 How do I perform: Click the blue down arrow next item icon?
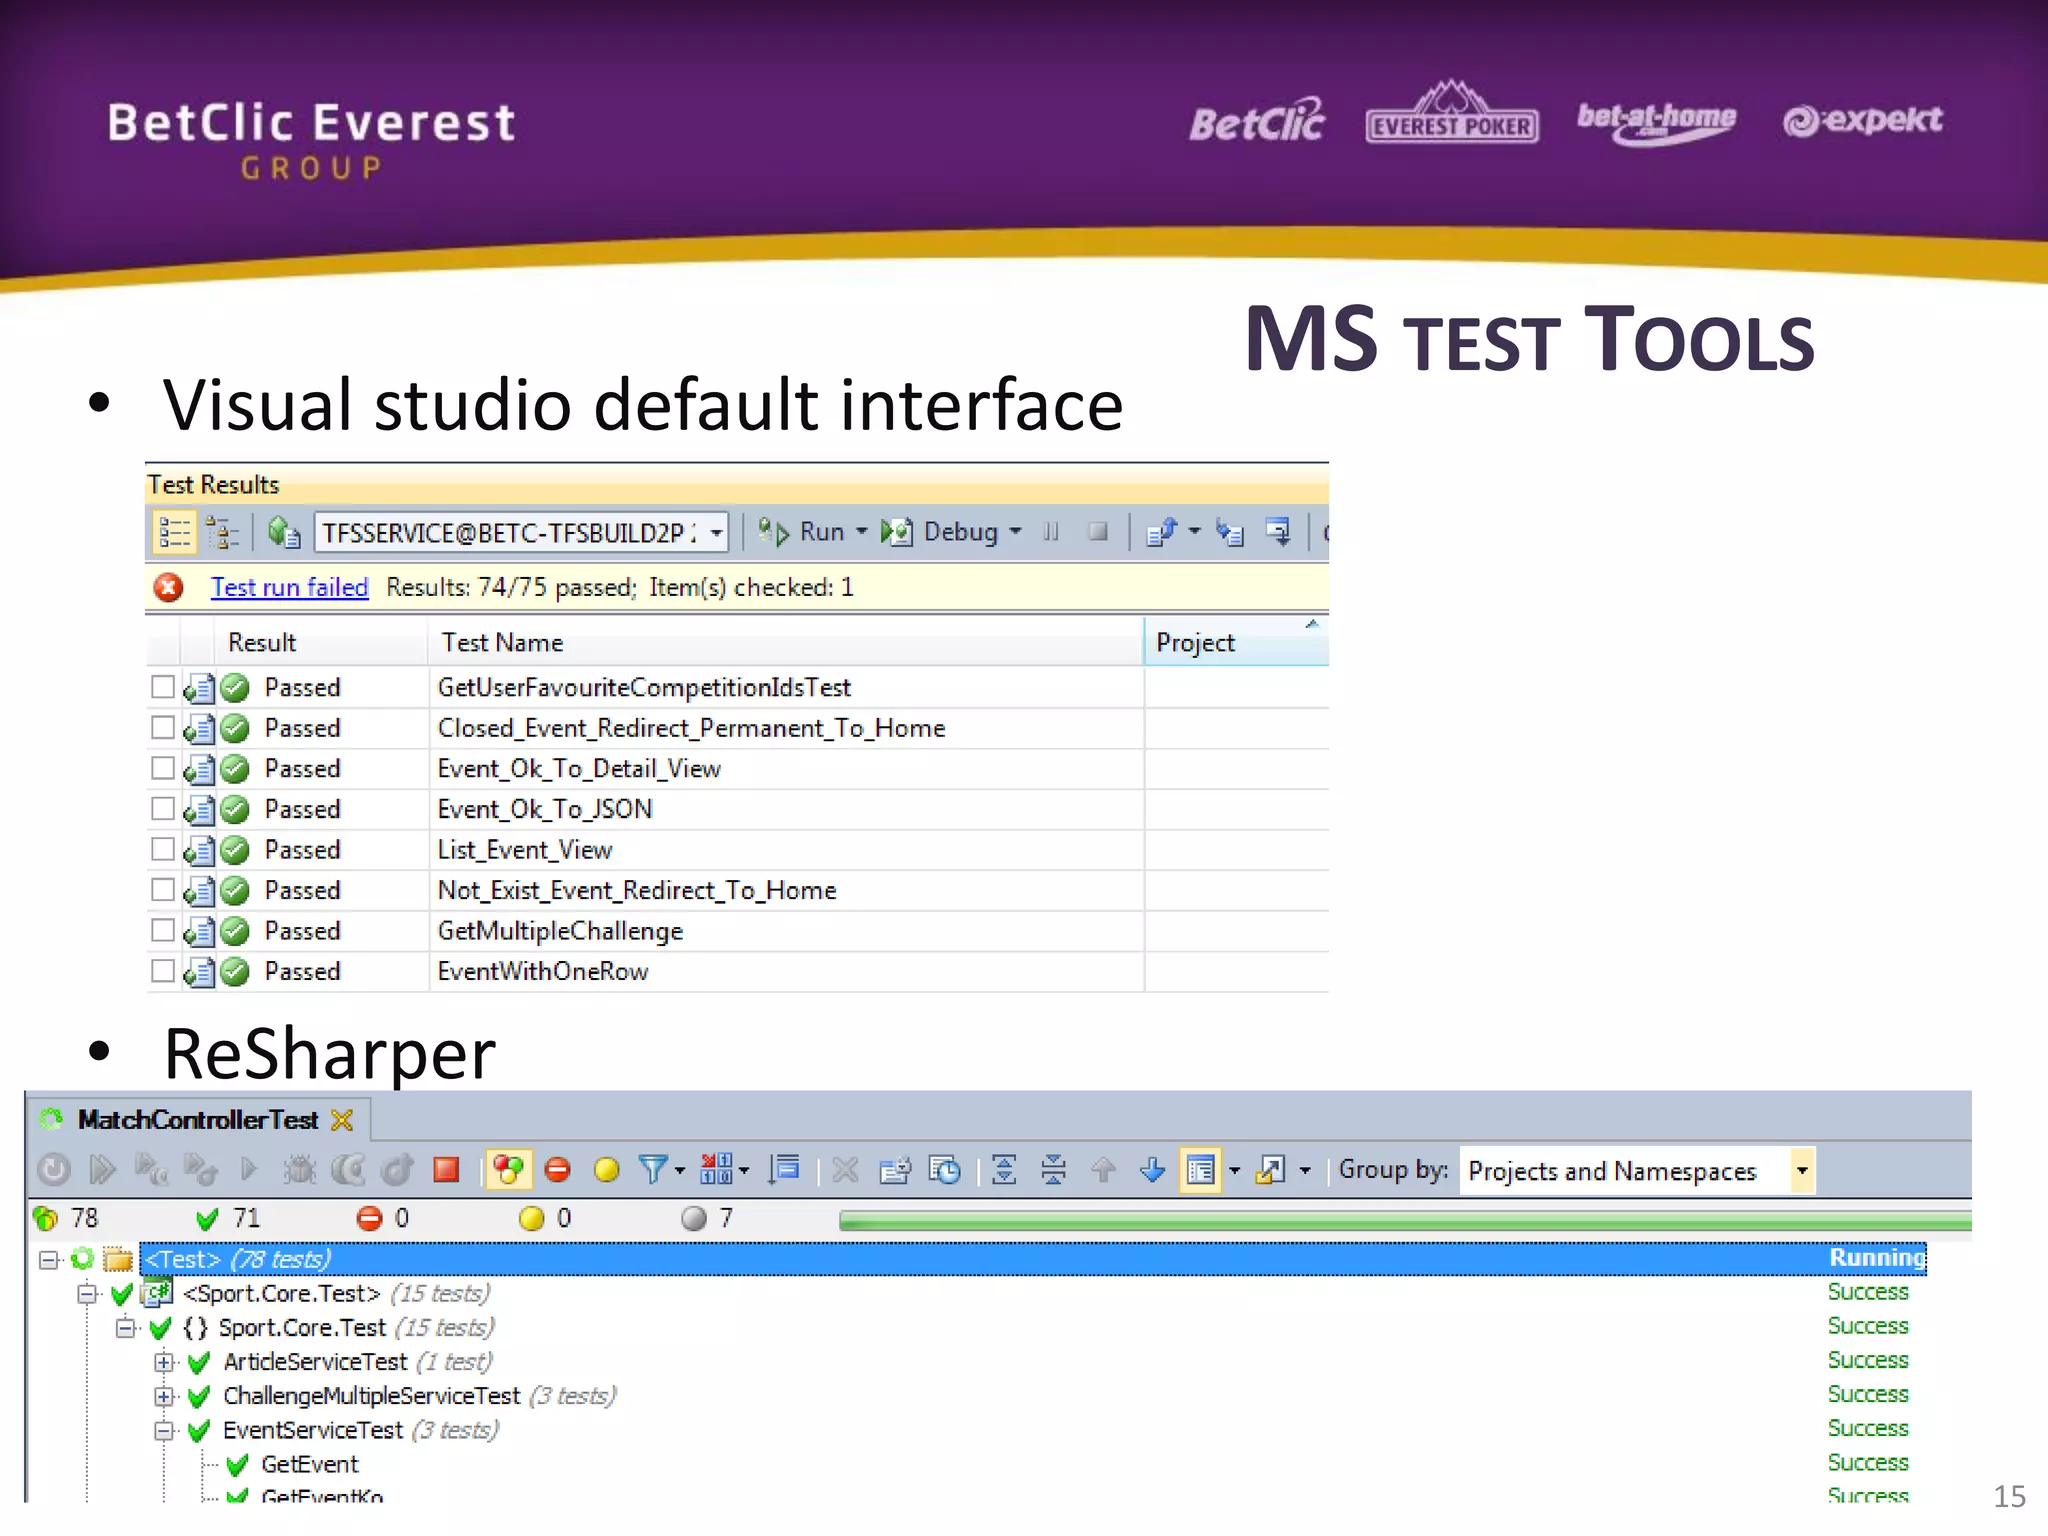1152,1169
